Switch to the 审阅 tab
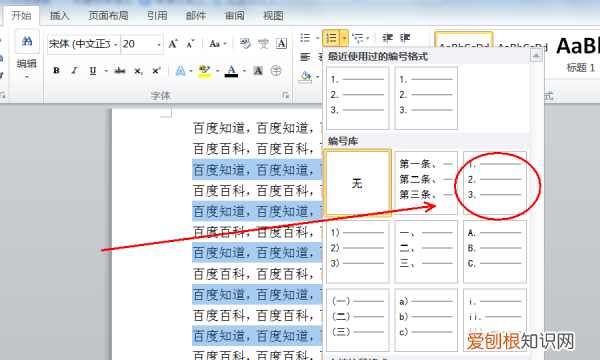Image resolution: width=600 pixels, height=360 pixels. (235, 16)
